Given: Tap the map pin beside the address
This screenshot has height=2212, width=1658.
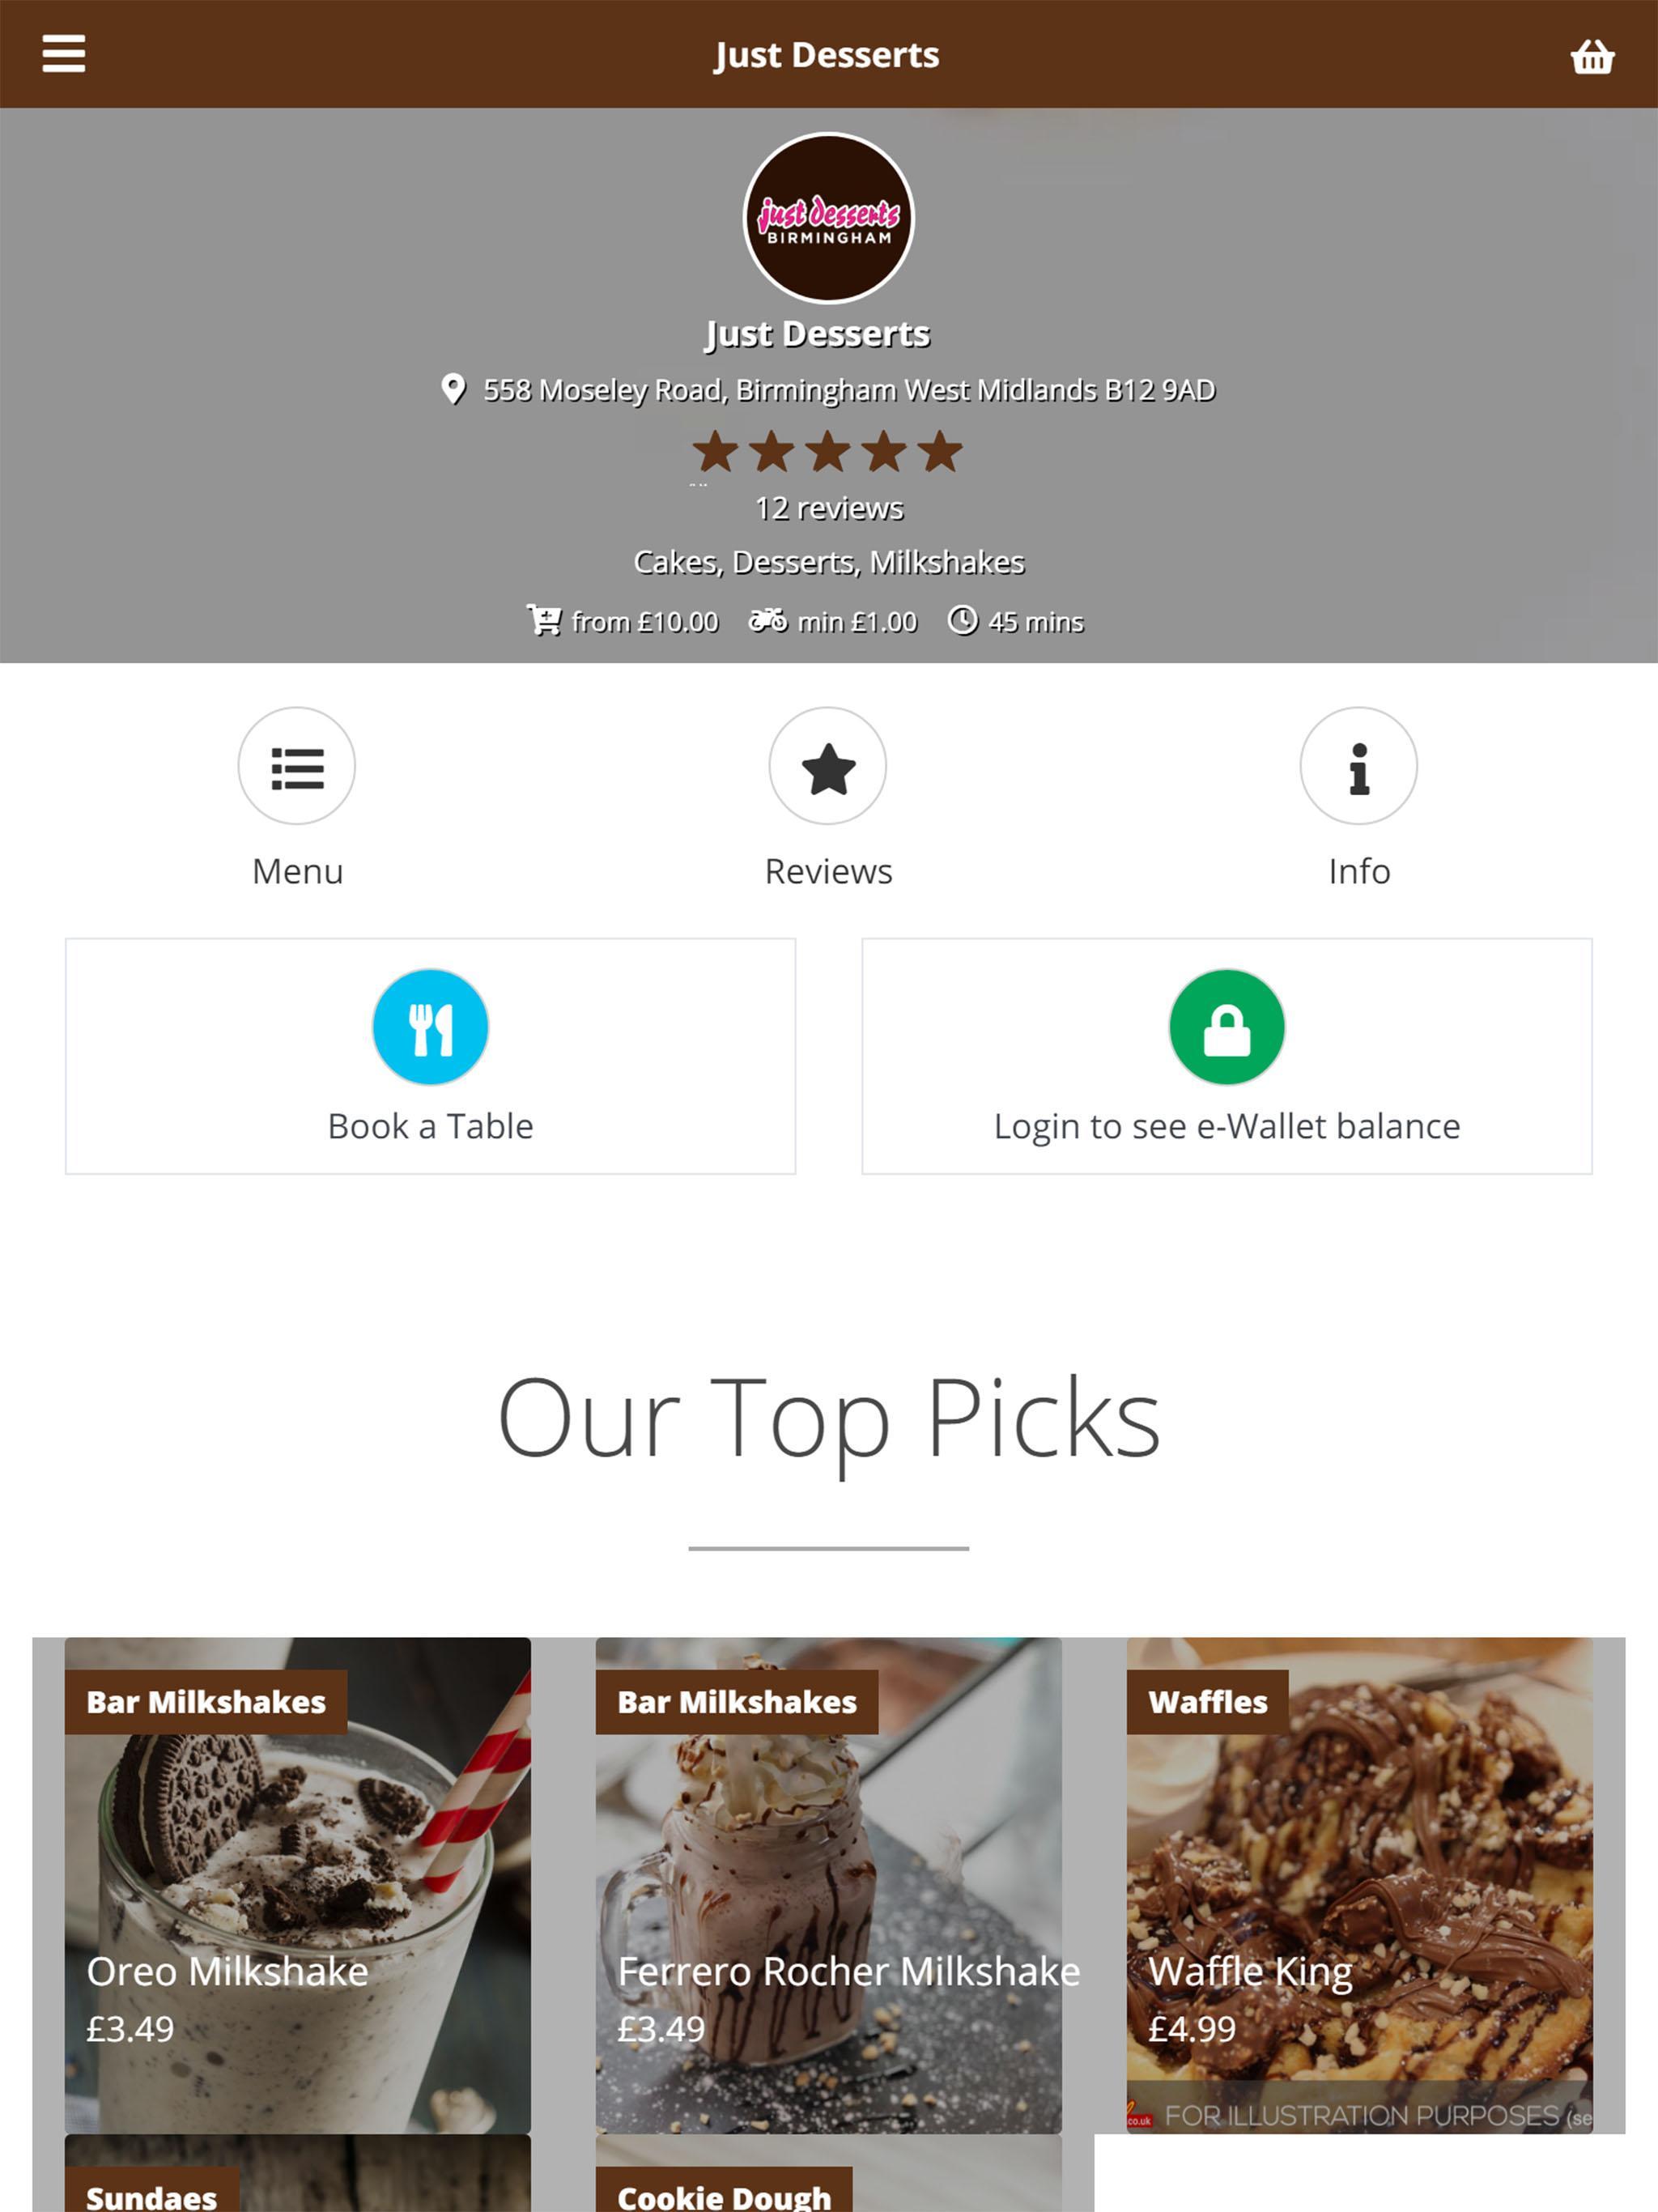Looking at the screenshot, I should coord(453,389).
